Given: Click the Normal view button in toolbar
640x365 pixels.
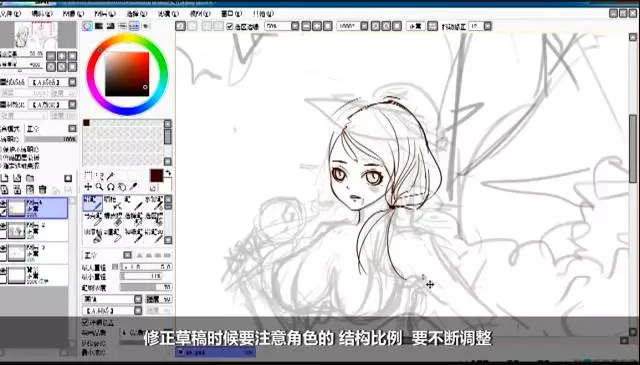Looking at the screenshot, I should 415,26.
